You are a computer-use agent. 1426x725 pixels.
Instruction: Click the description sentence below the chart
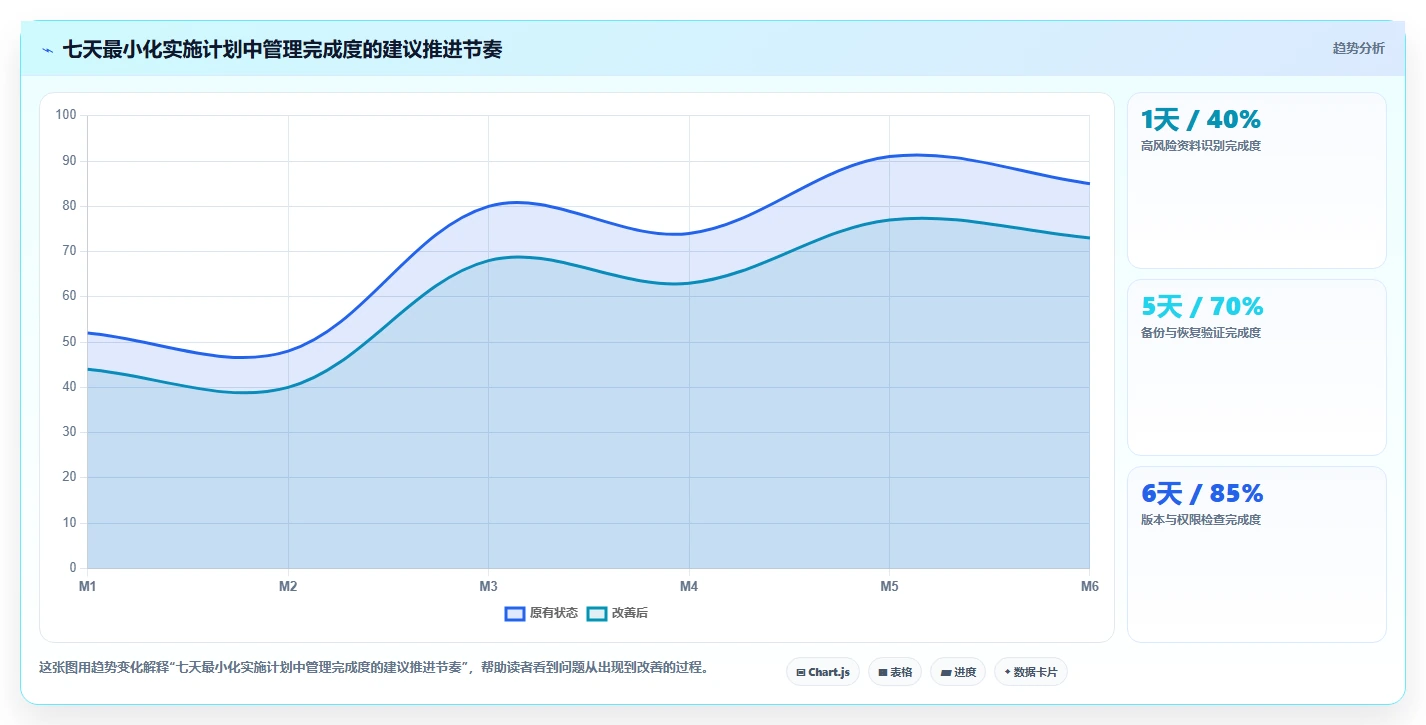point(377,668)
